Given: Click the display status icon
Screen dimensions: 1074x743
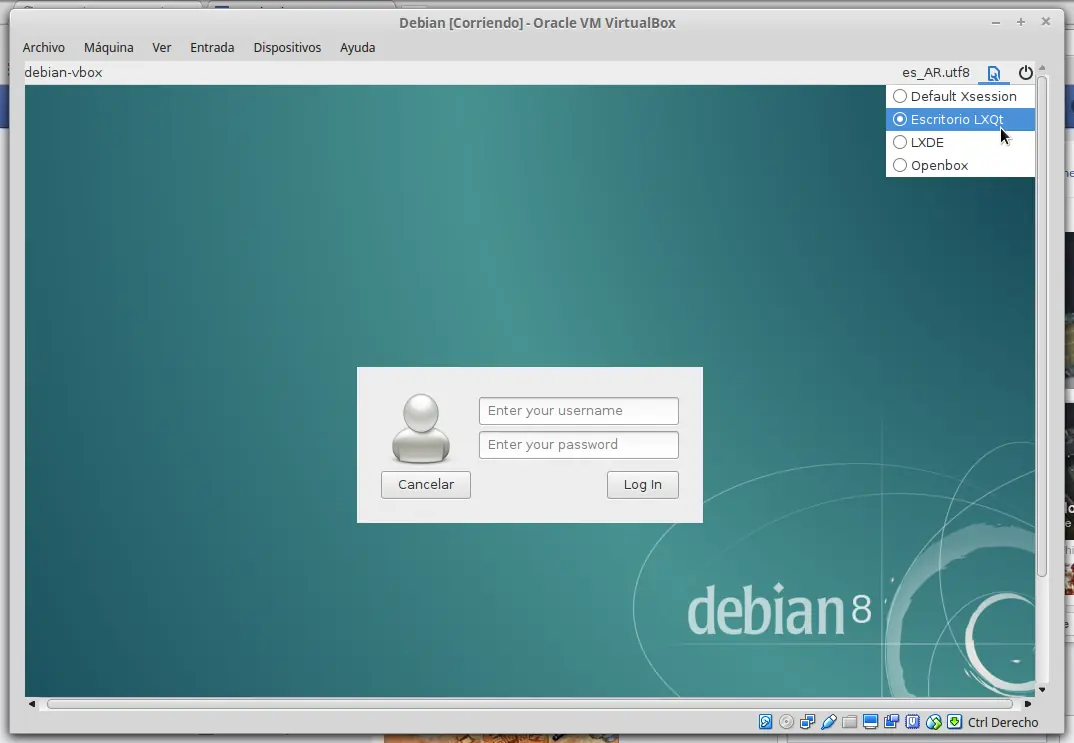Looking at the screenshot, I should [x=871, y=722].
